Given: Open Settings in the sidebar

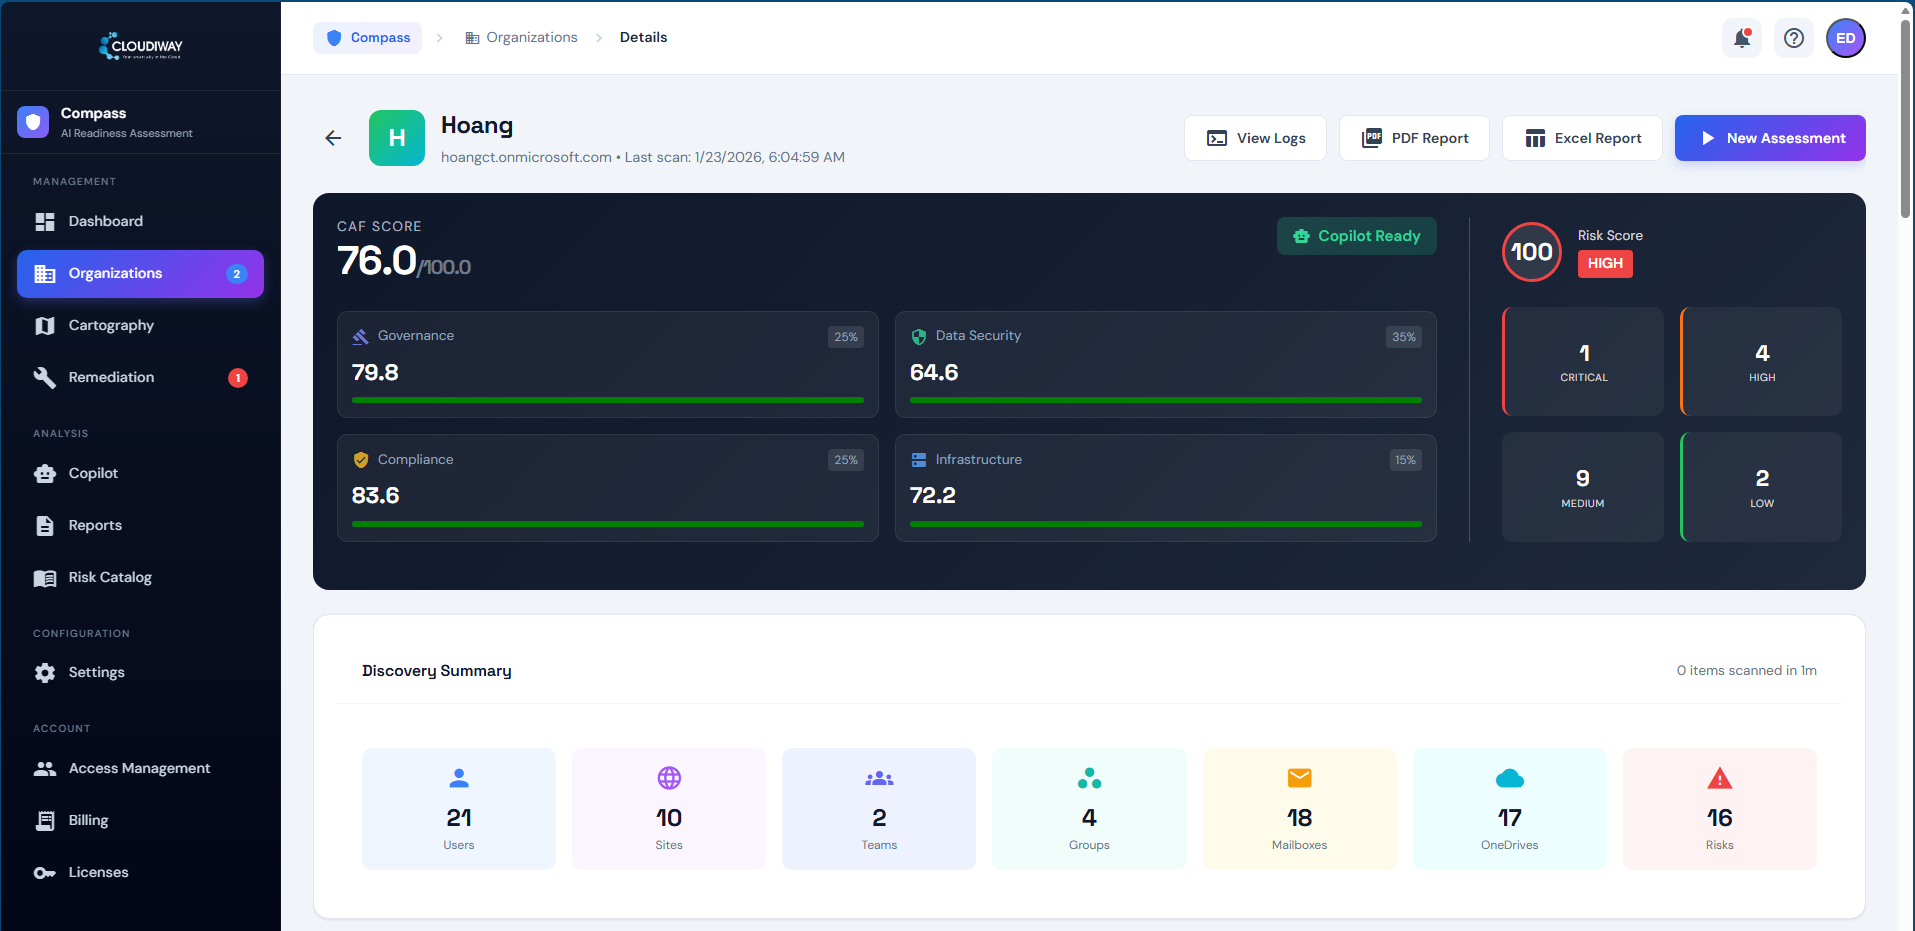Looking at the screenshot, I should pyautogui.click(x=140, y=673).
